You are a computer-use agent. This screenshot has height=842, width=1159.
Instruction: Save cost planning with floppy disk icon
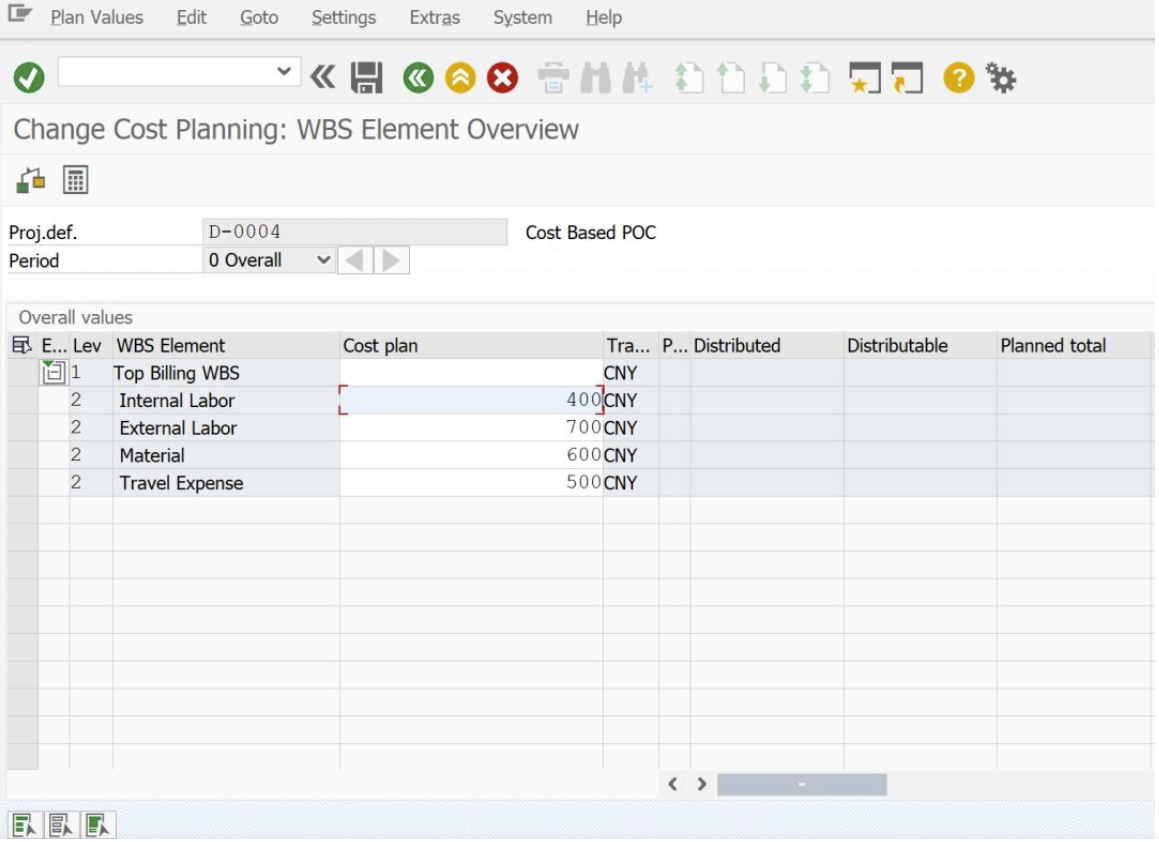click(x=367, y=78)
